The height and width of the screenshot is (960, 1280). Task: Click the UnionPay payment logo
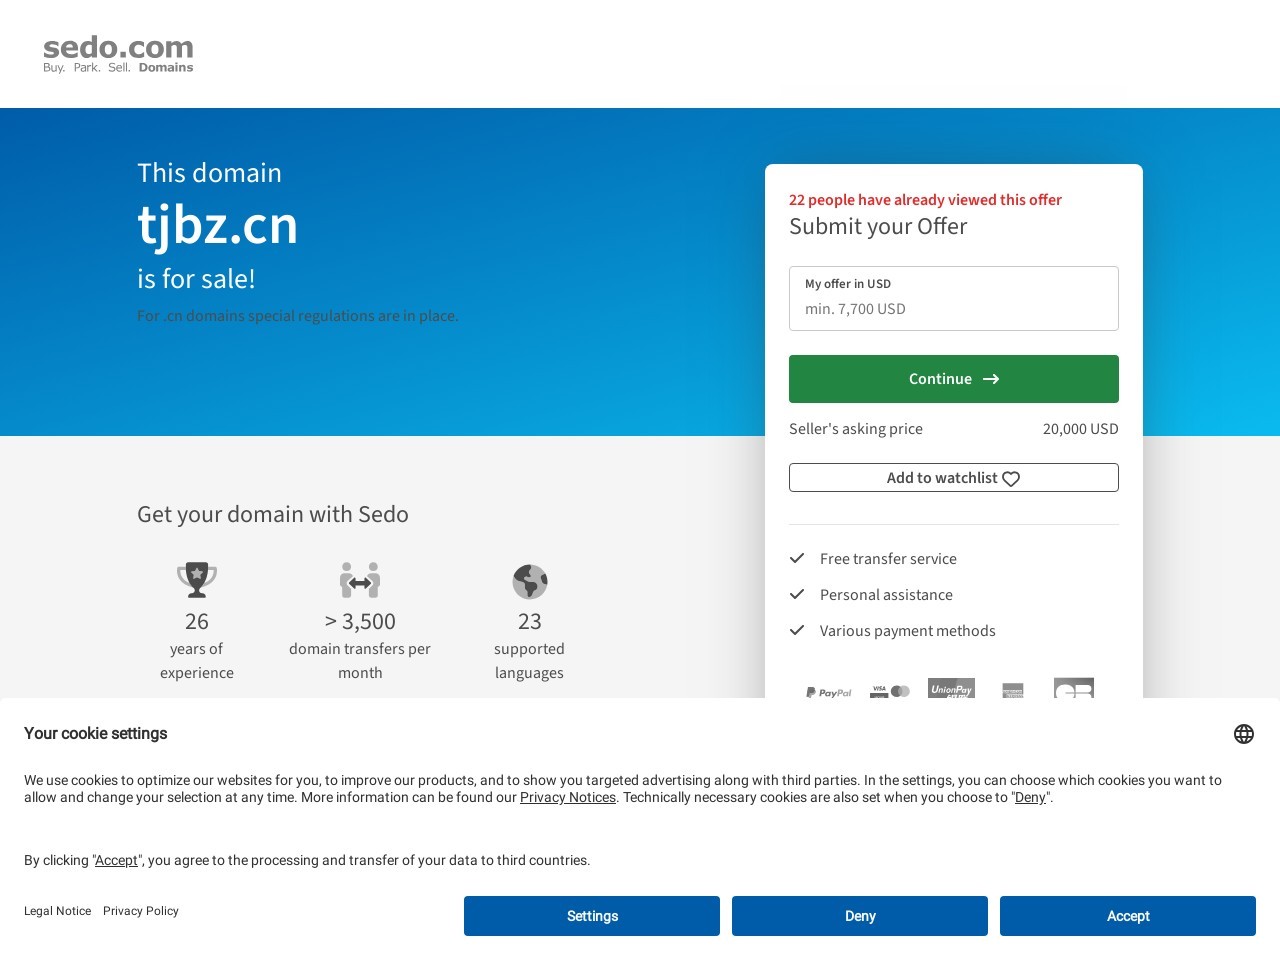(951, 689)
